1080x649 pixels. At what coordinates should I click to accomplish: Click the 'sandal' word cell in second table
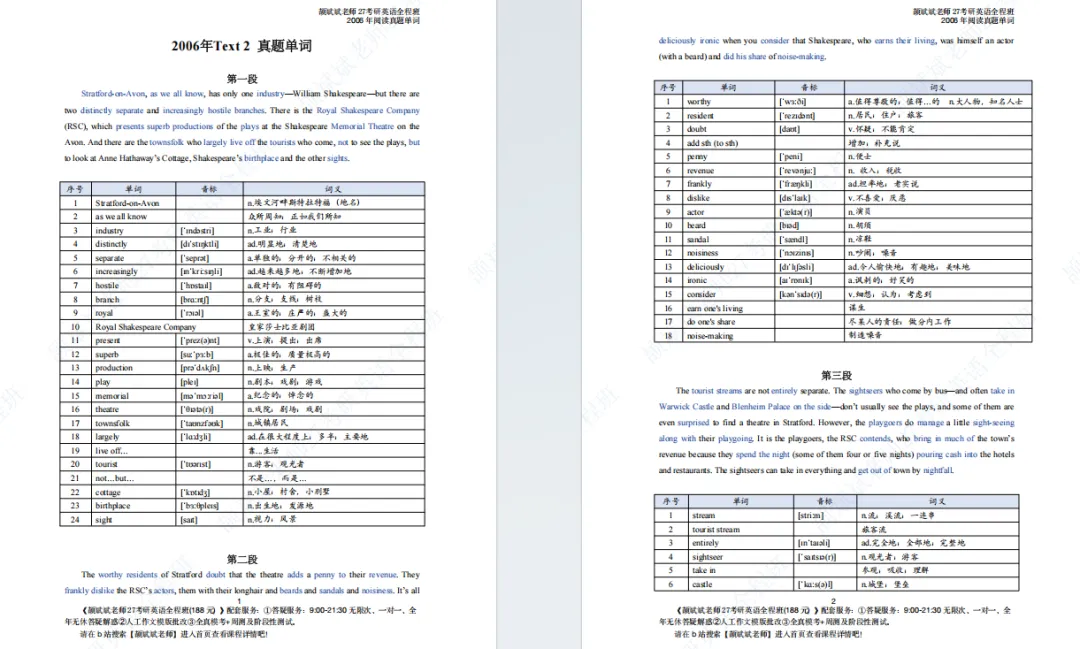click(x=729, y=239)
